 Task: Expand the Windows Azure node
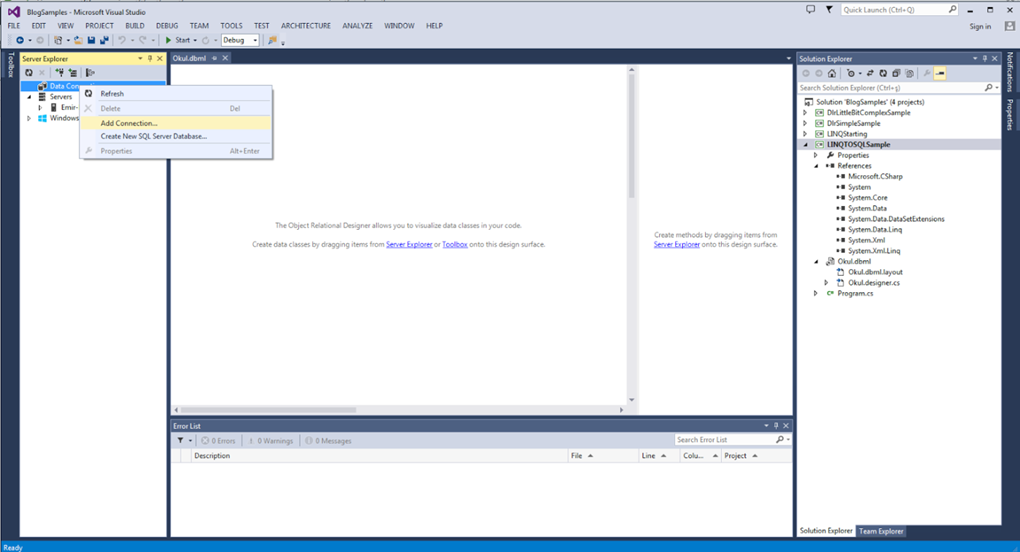coord(29,118)
